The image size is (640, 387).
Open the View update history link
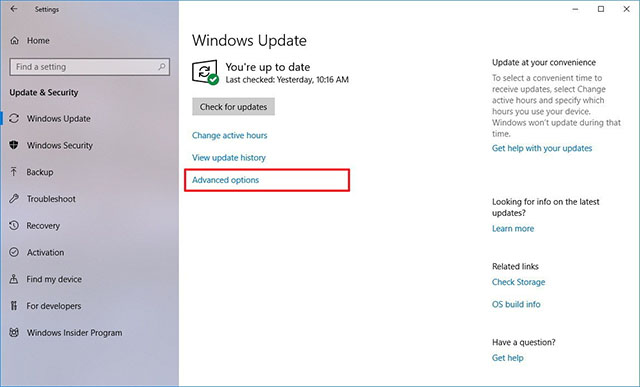[x=229, y=158]
